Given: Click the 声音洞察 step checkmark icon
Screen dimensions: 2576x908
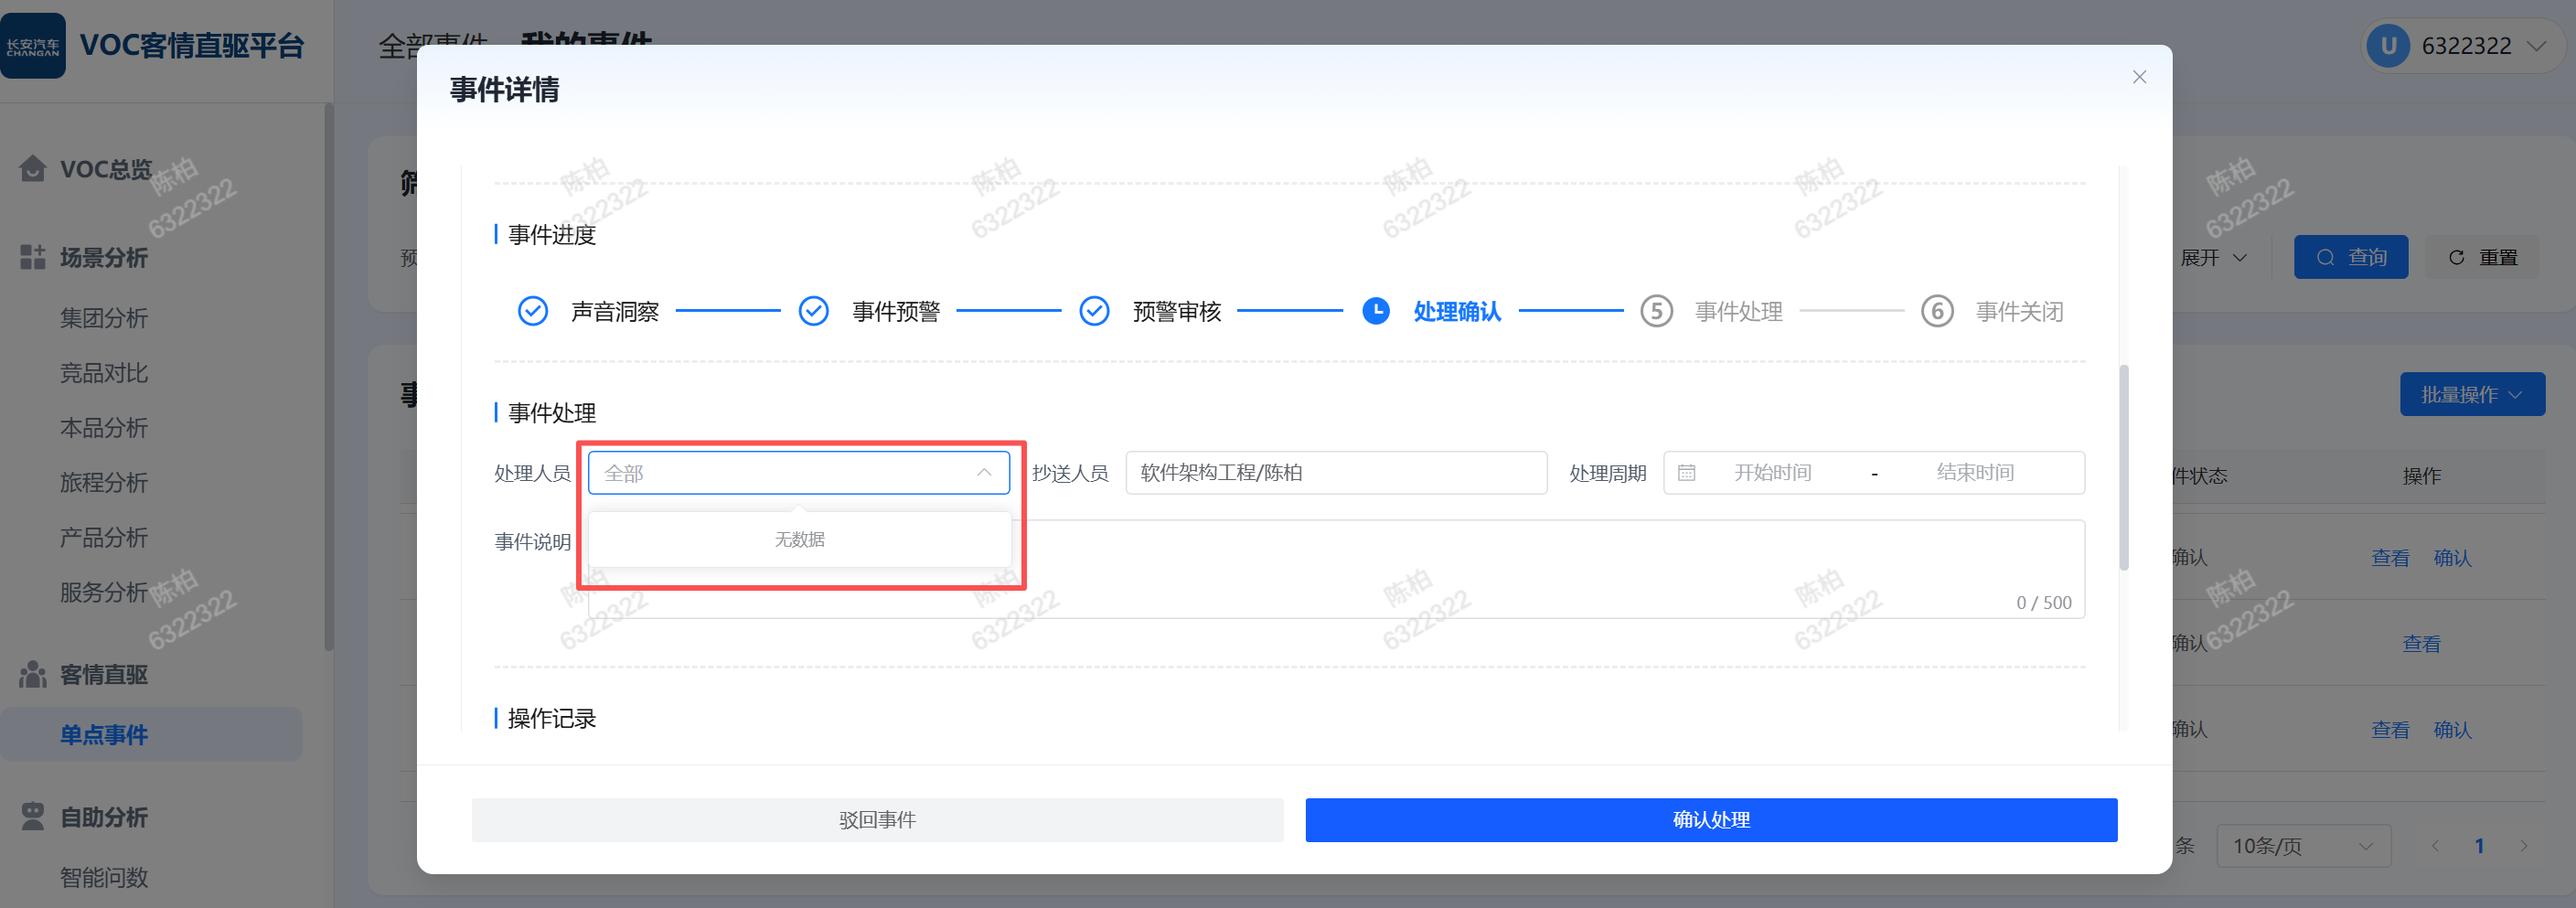Looking at the screenshot, I should tap(532, 311).
